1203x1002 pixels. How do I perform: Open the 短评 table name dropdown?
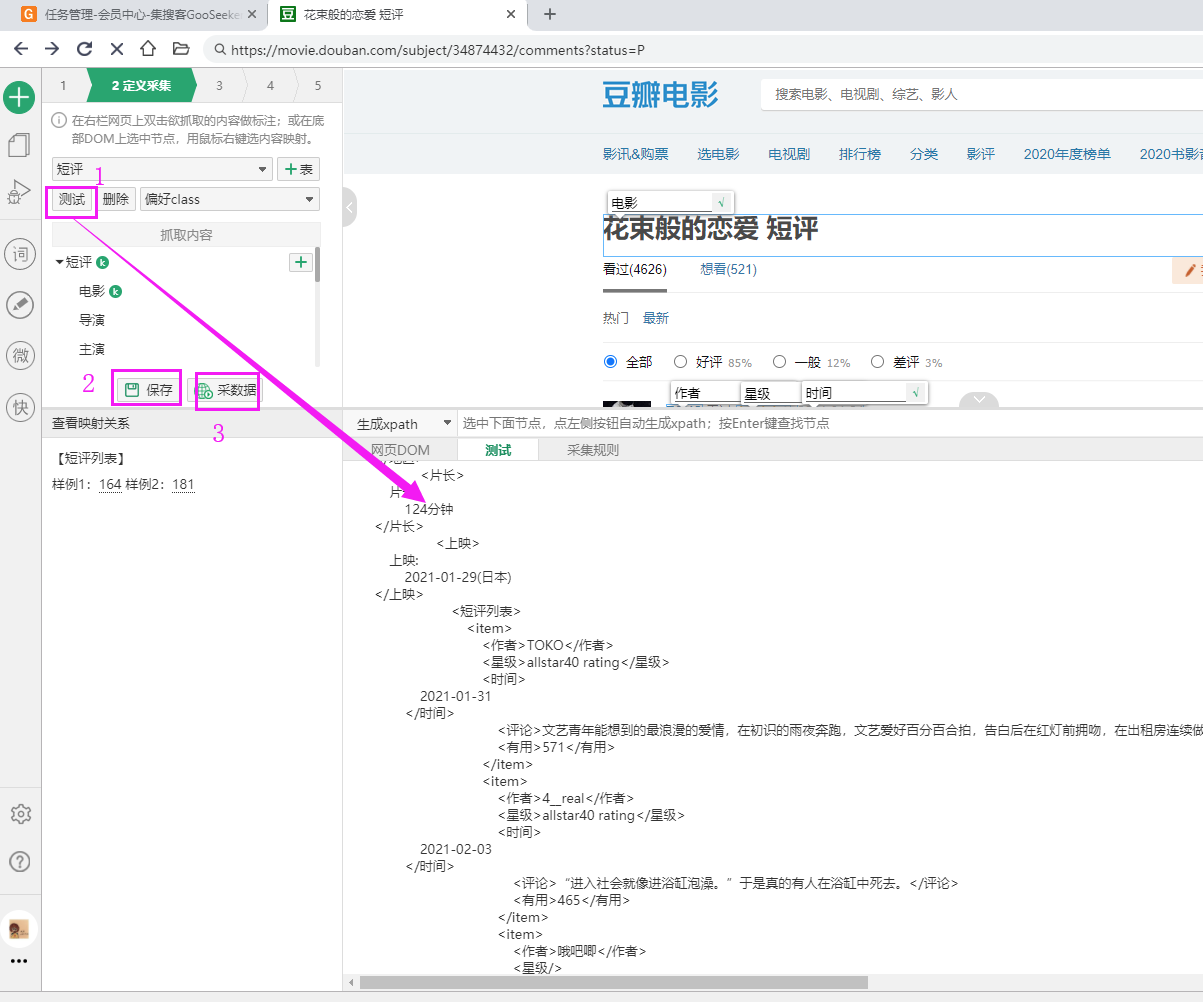(x=162, y=169)
